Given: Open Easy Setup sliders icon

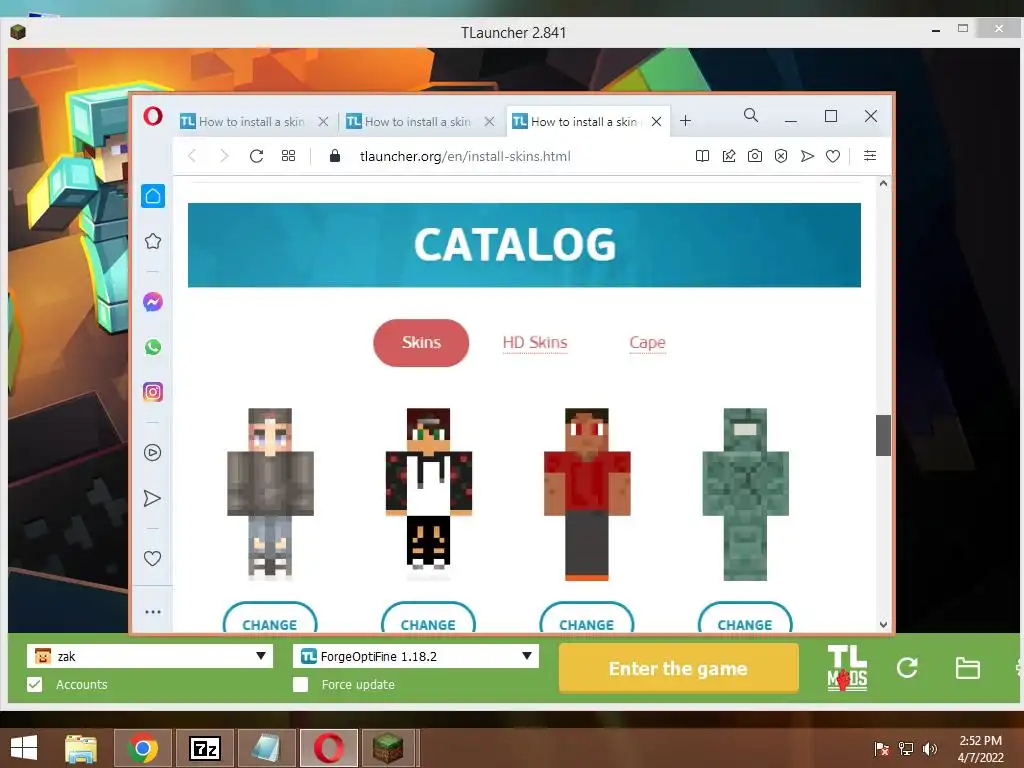Looking at the screenshot, I should (870, 155).
